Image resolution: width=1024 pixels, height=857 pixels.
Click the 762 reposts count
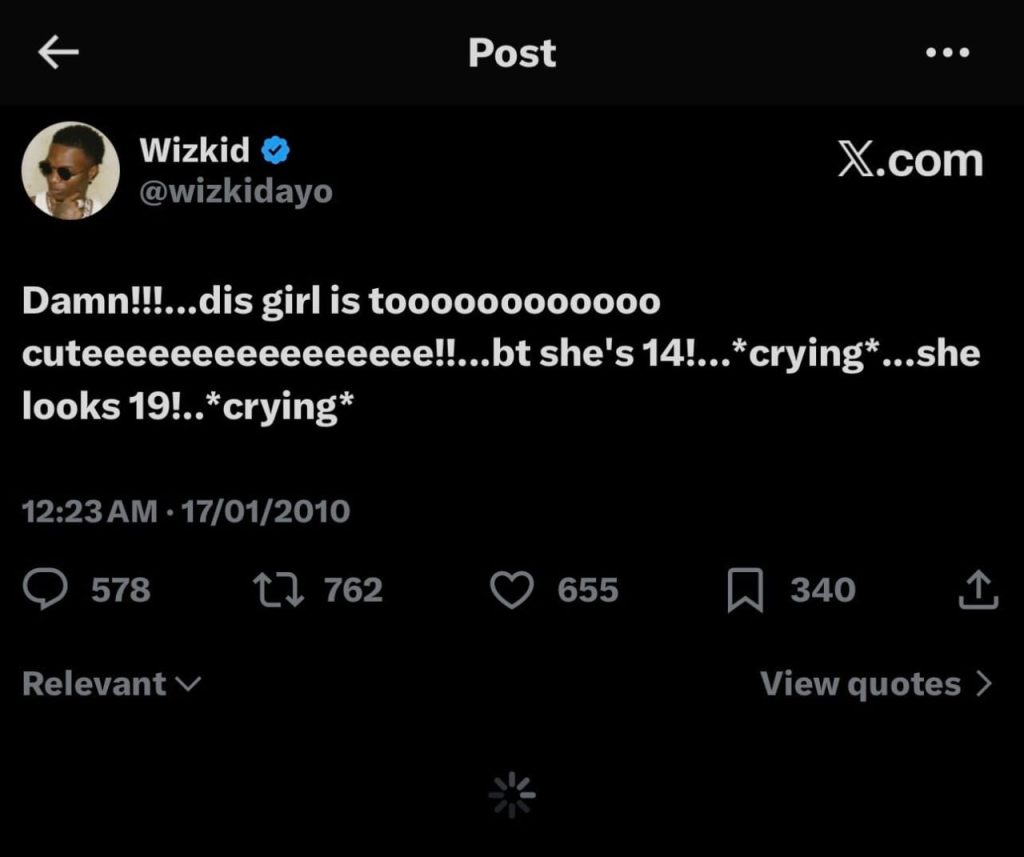click(353, 590)
